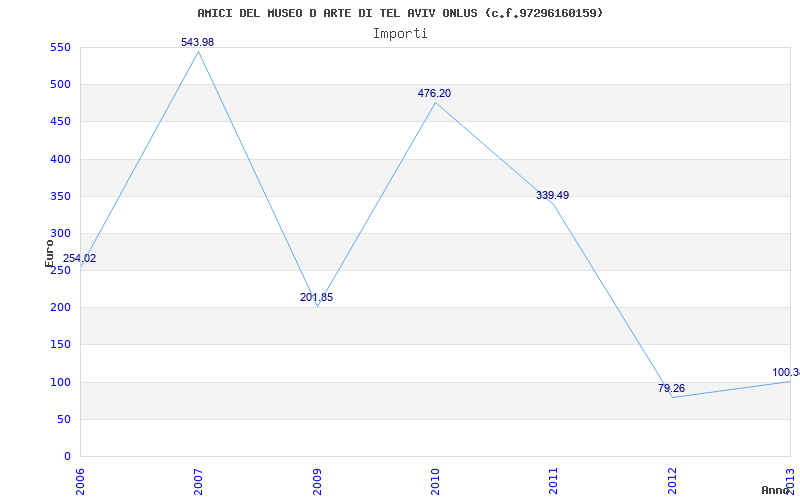Click the 2013 x-axis label
800x500 pixels.
[x=790, y=481]
